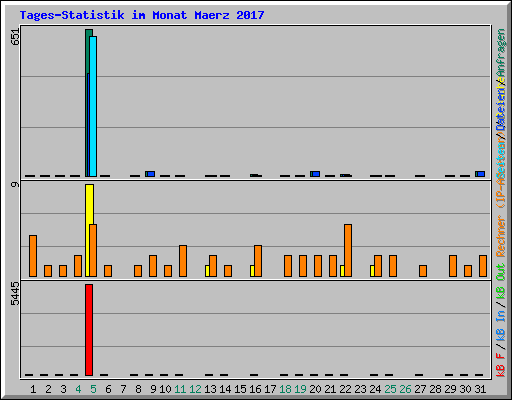Click the green day label "25"

(390, 389)
